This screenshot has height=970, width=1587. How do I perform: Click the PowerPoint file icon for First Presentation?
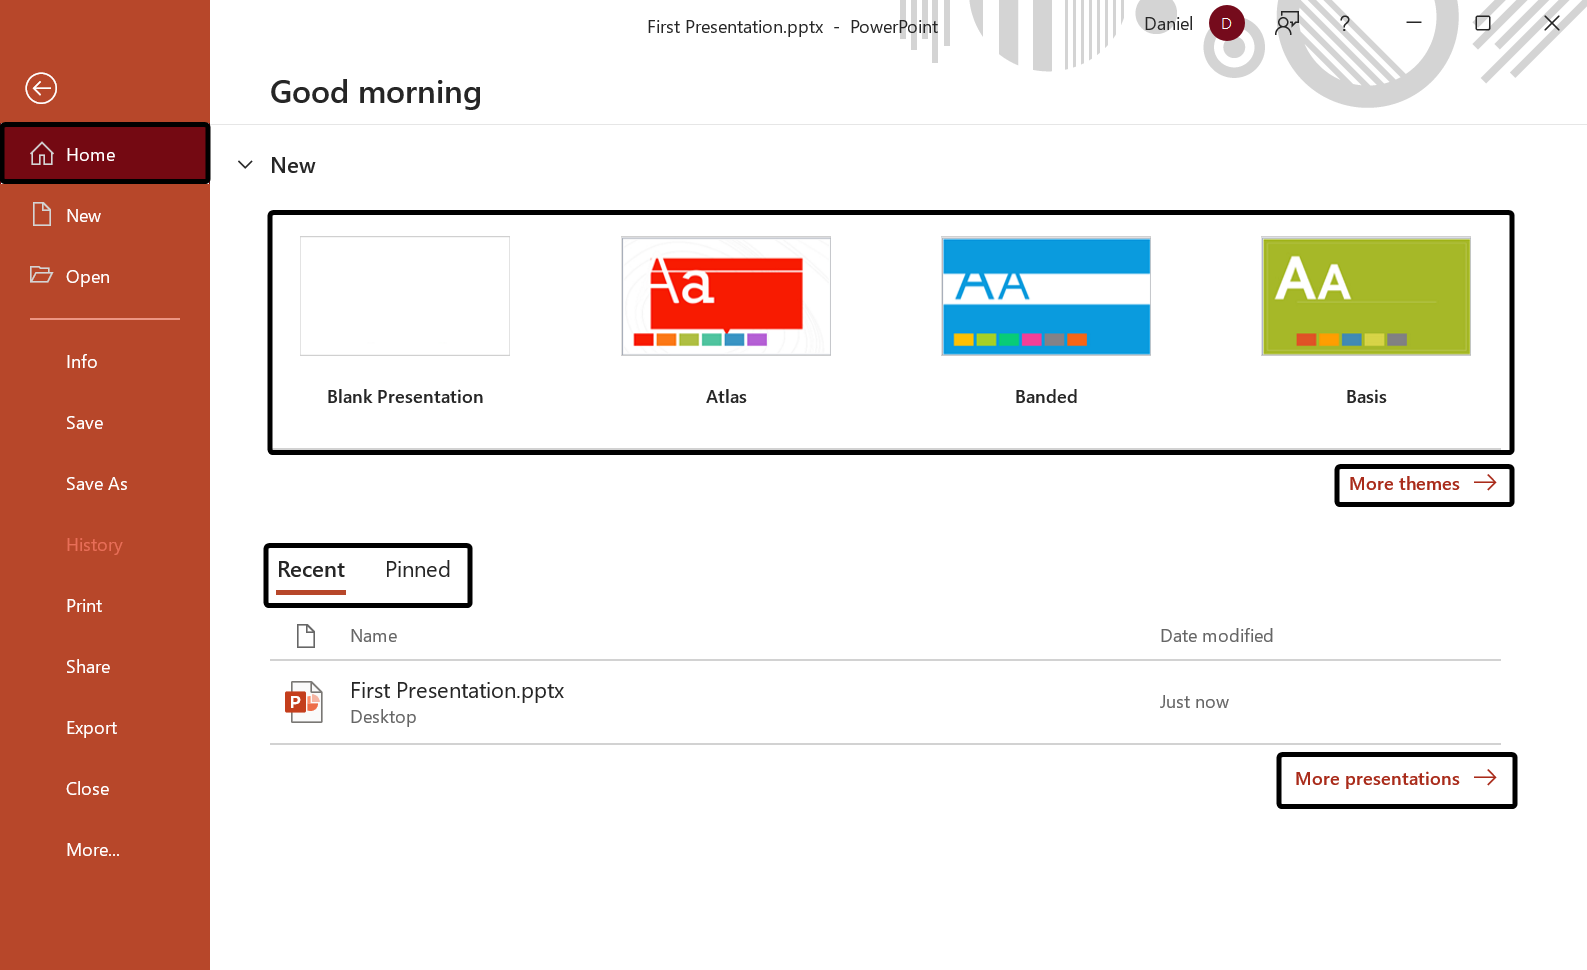tap(304, 702)
